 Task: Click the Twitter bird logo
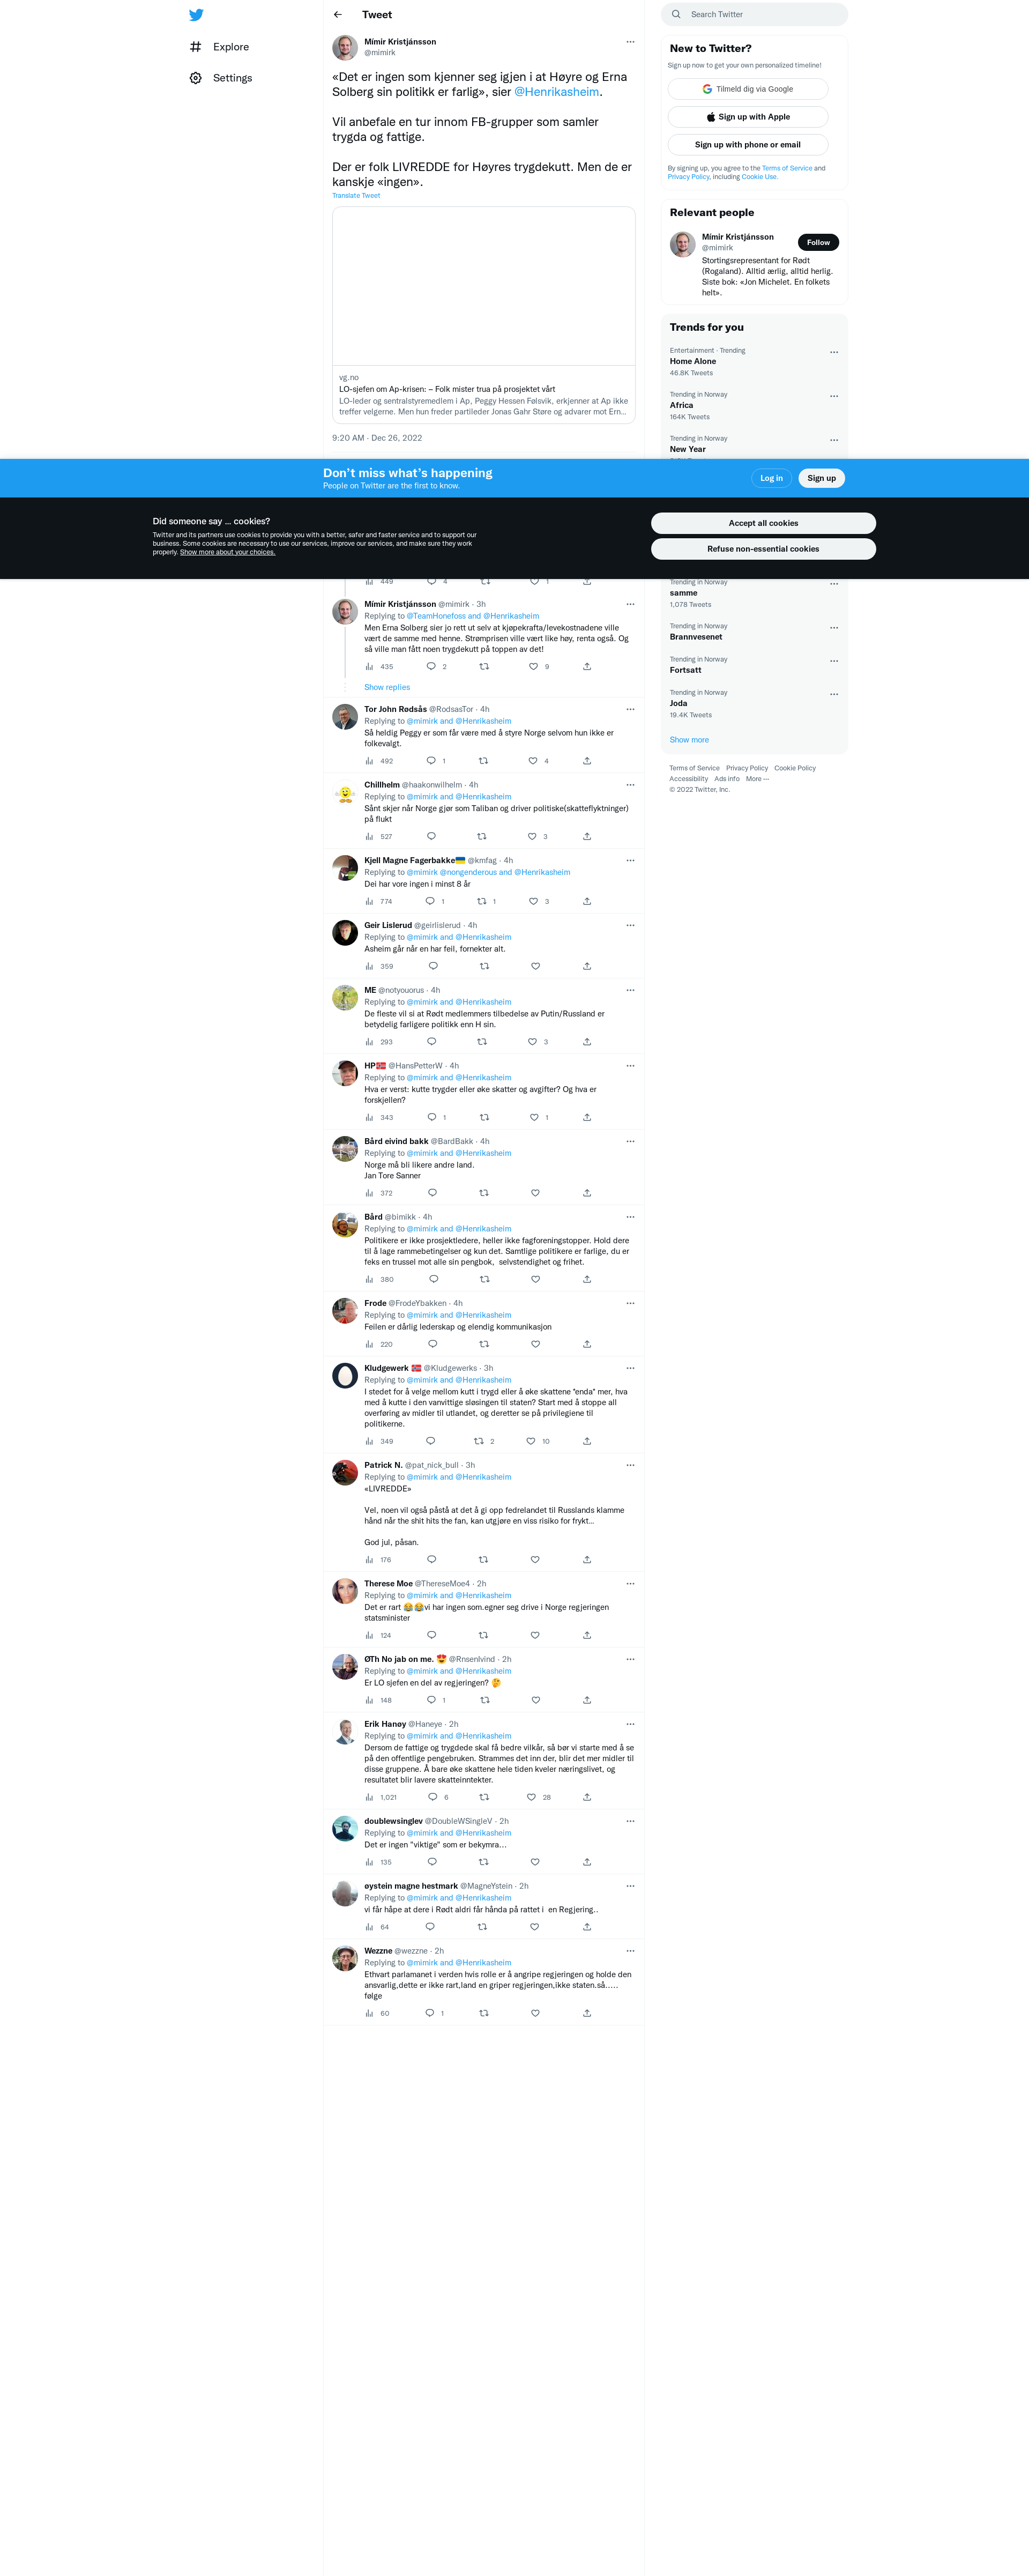coord(196,15)
